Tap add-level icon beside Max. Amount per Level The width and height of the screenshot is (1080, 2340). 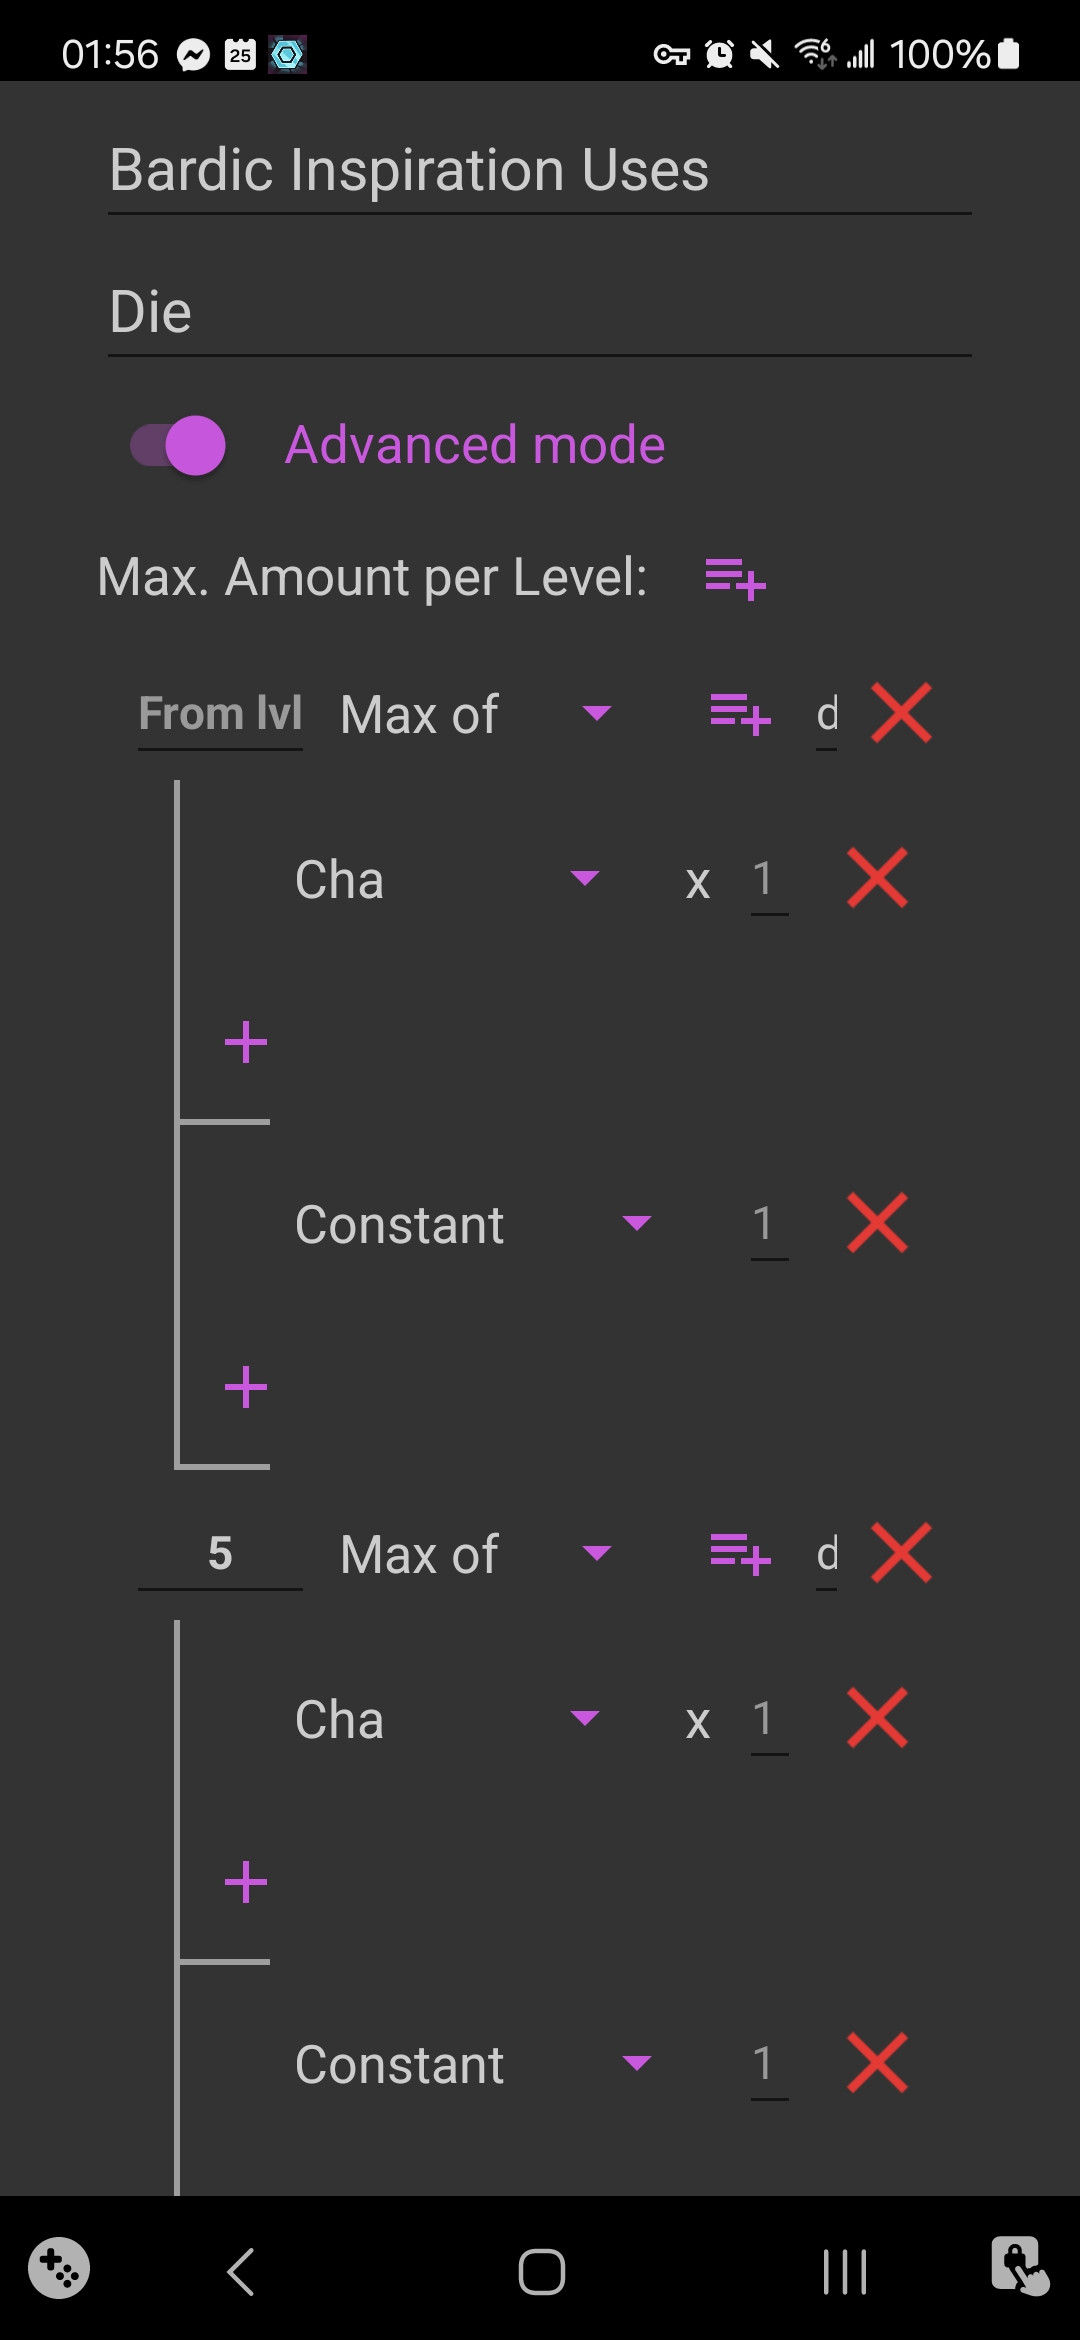[735, 579]
